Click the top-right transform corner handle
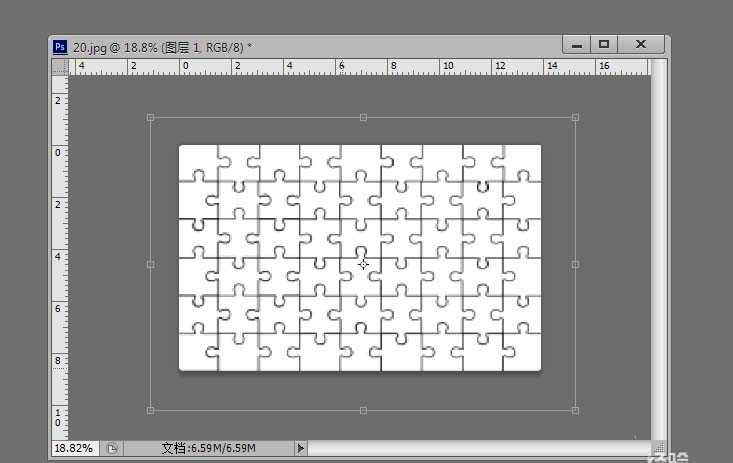Screen dimensions: 733x463 [x=575, y=118]
